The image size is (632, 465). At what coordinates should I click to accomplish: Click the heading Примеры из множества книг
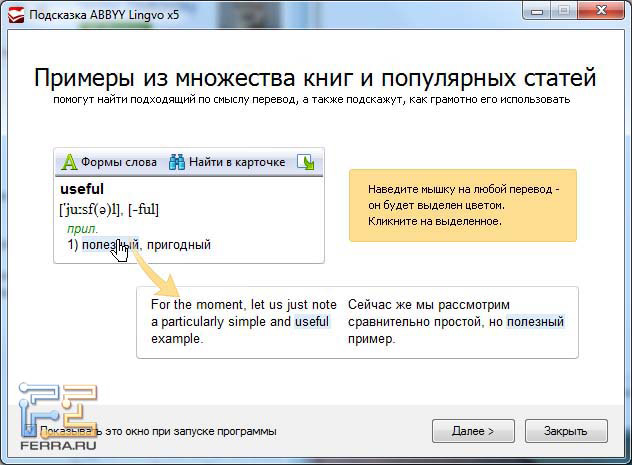pyautogui.click(x=194, y=78)
